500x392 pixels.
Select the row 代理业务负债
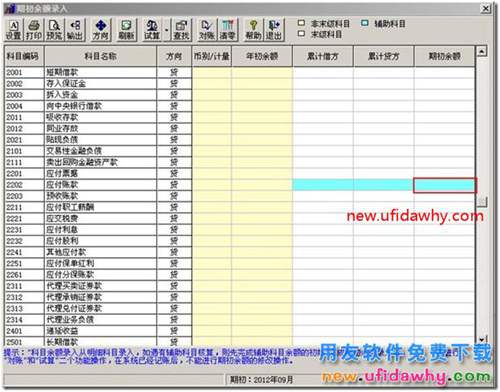pos(240,320)
